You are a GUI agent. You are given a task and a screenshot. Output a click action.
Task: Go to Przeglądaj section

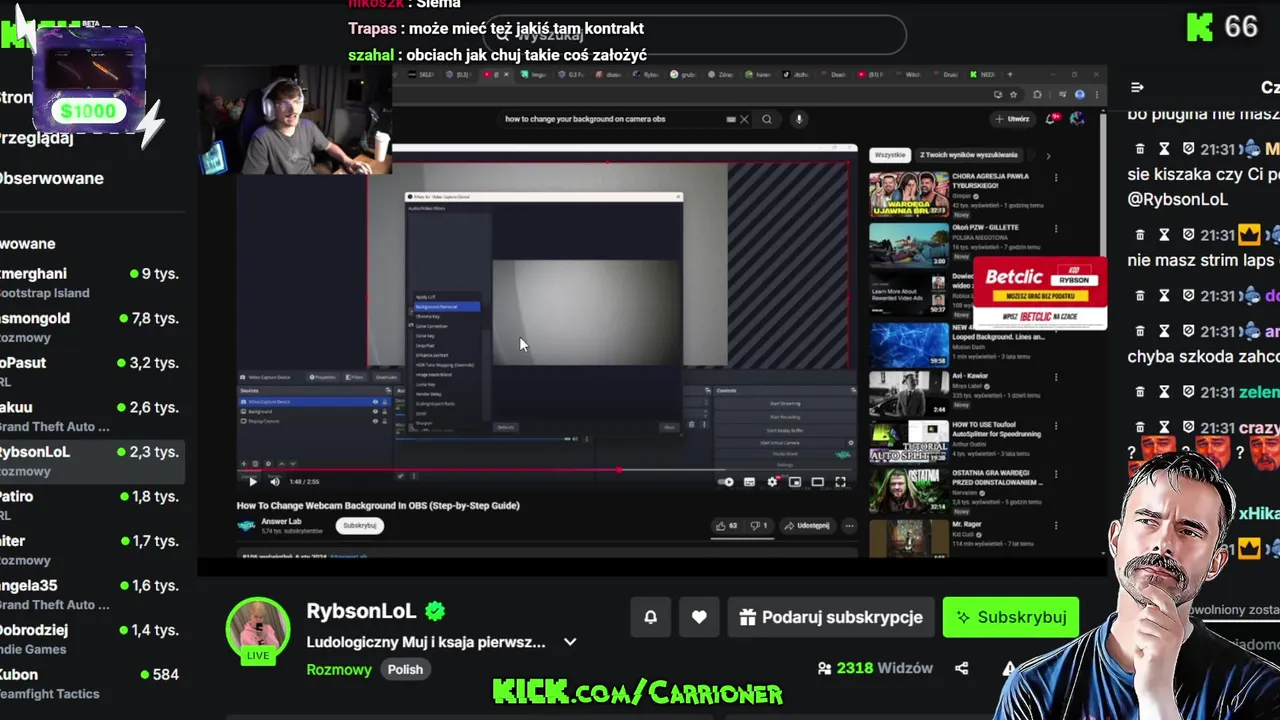pos(37,138)
